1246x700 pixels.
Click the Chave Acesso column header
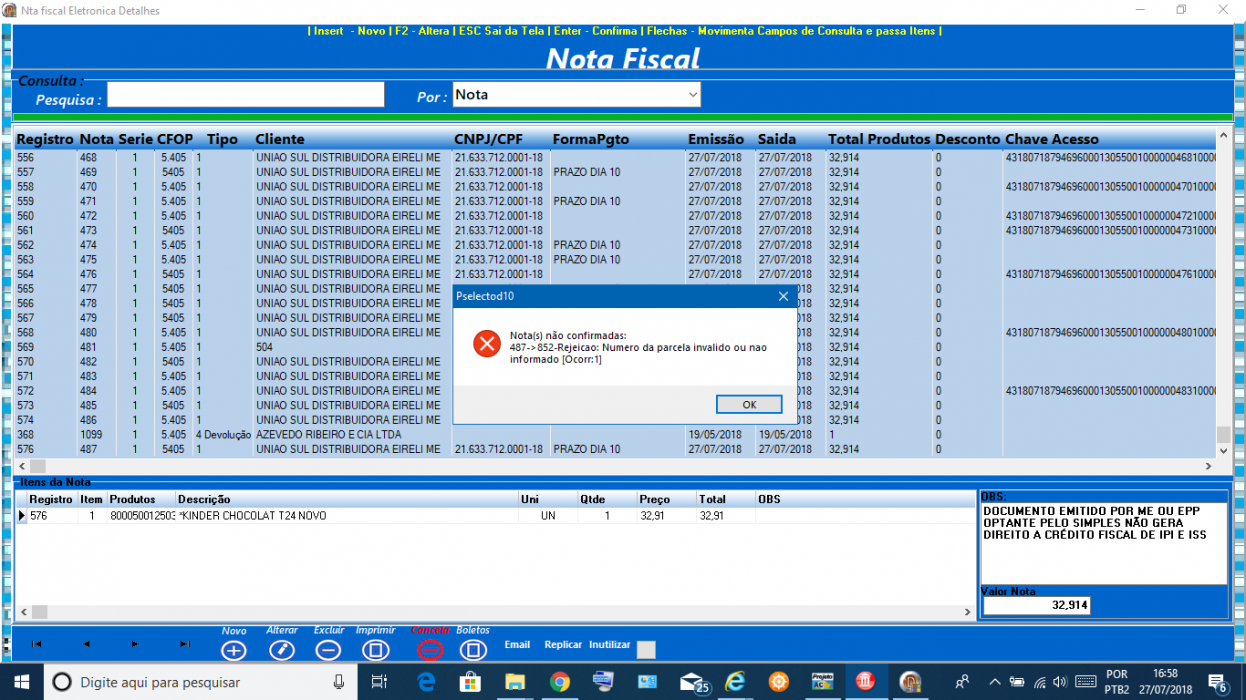click(x=1052, y=139)
